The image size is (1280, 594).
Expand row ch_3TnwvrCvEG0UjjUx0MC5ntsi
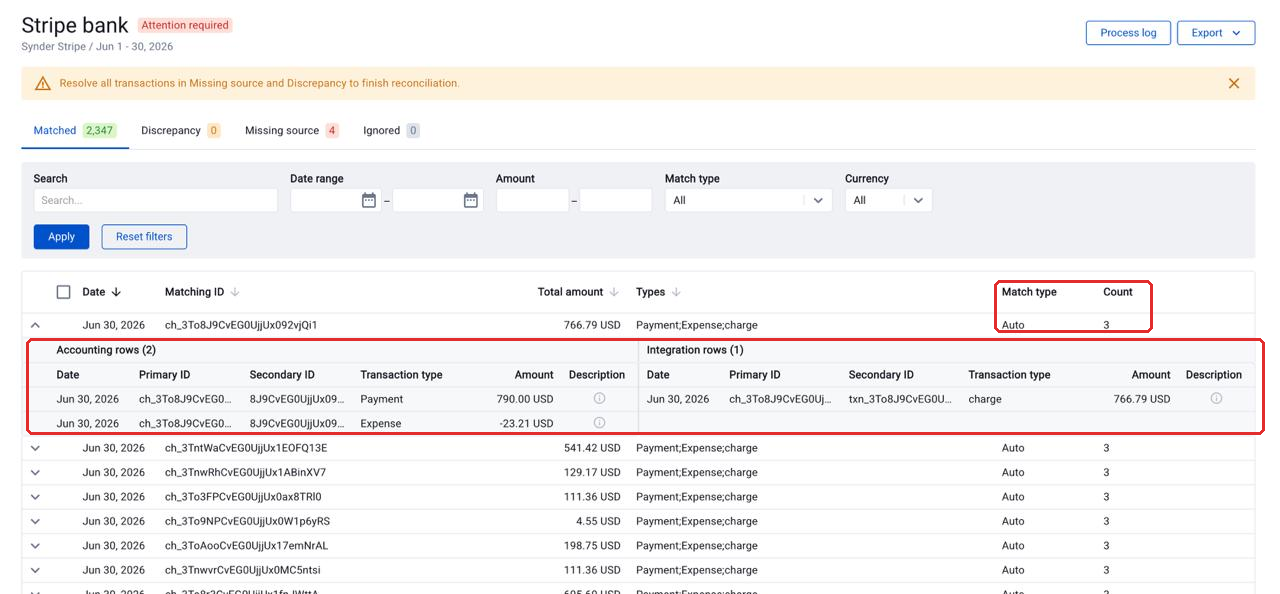click(x=35, y=570)
